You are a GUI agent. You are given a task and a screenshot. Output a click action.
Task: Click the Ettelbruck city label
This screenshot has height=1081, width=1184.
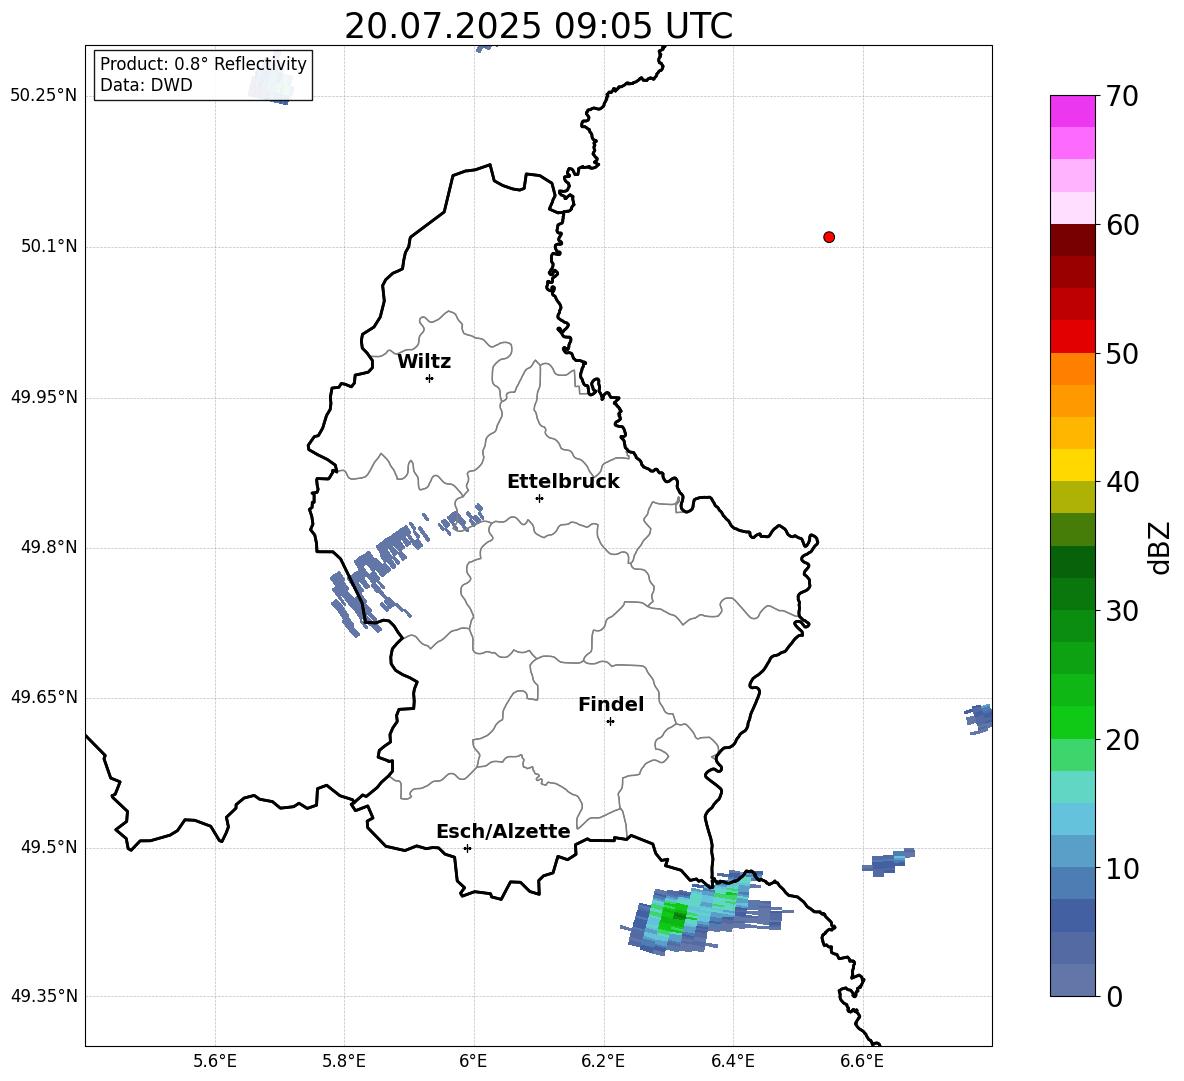point(563,482)
